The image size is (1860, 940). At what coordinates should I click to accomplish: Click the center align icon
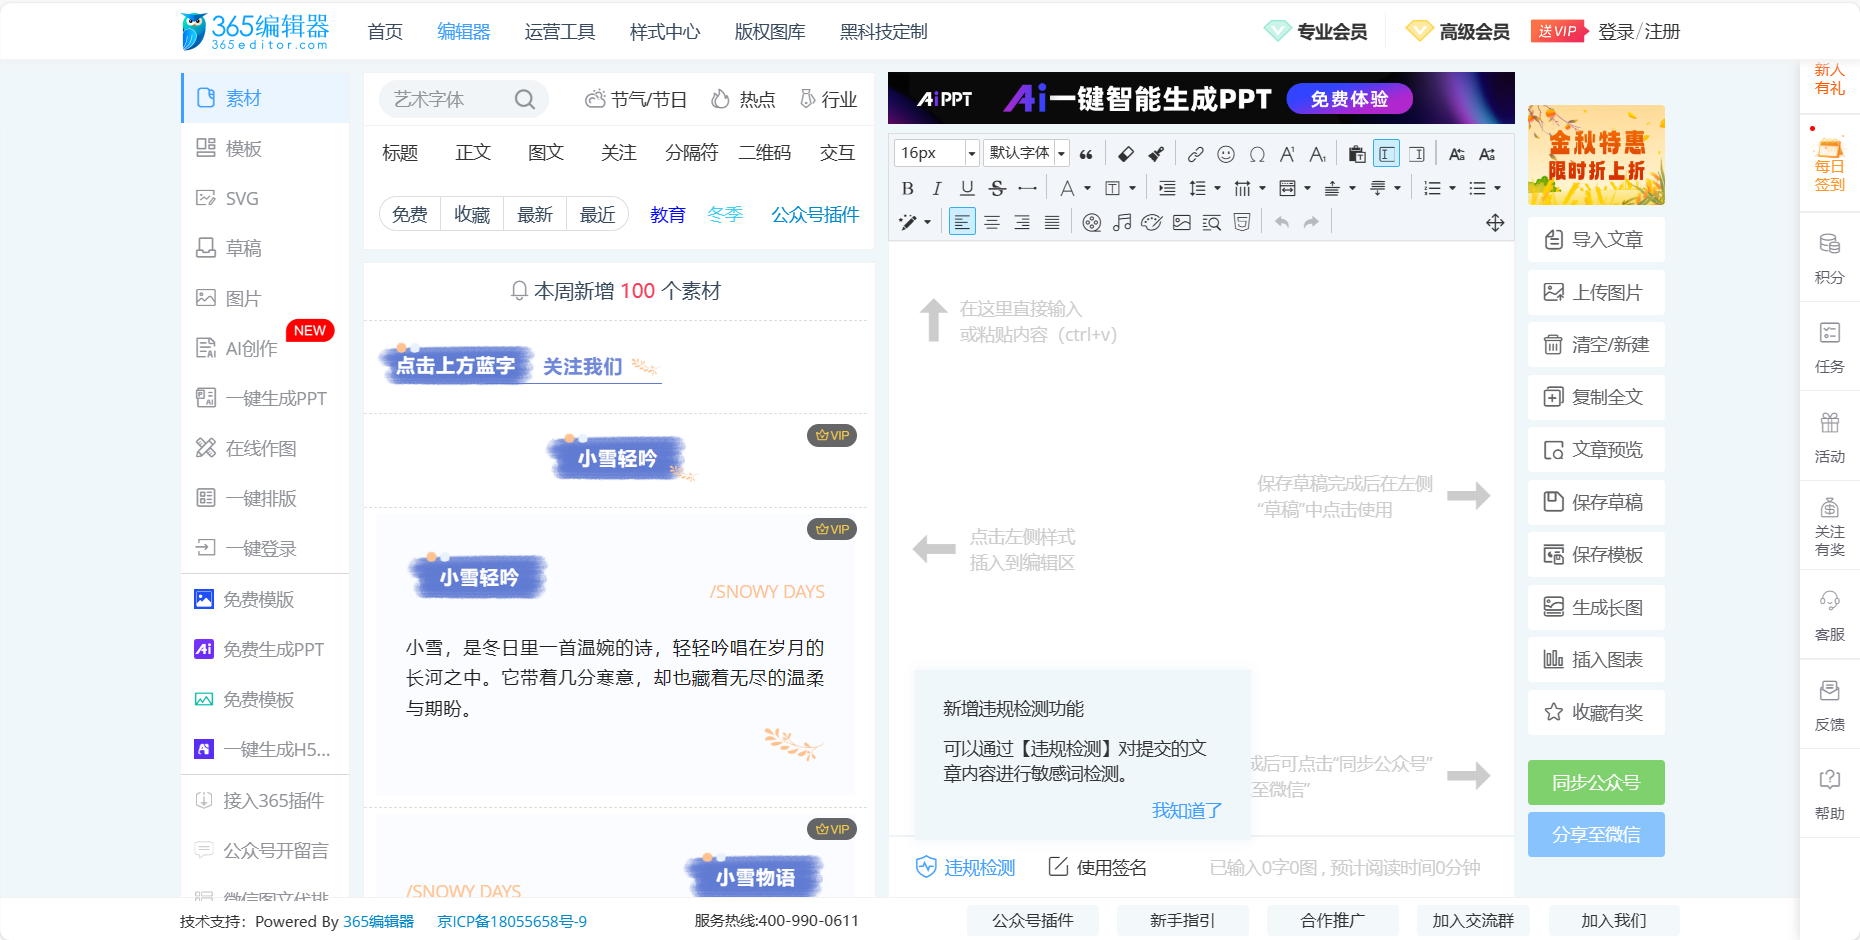992,222
